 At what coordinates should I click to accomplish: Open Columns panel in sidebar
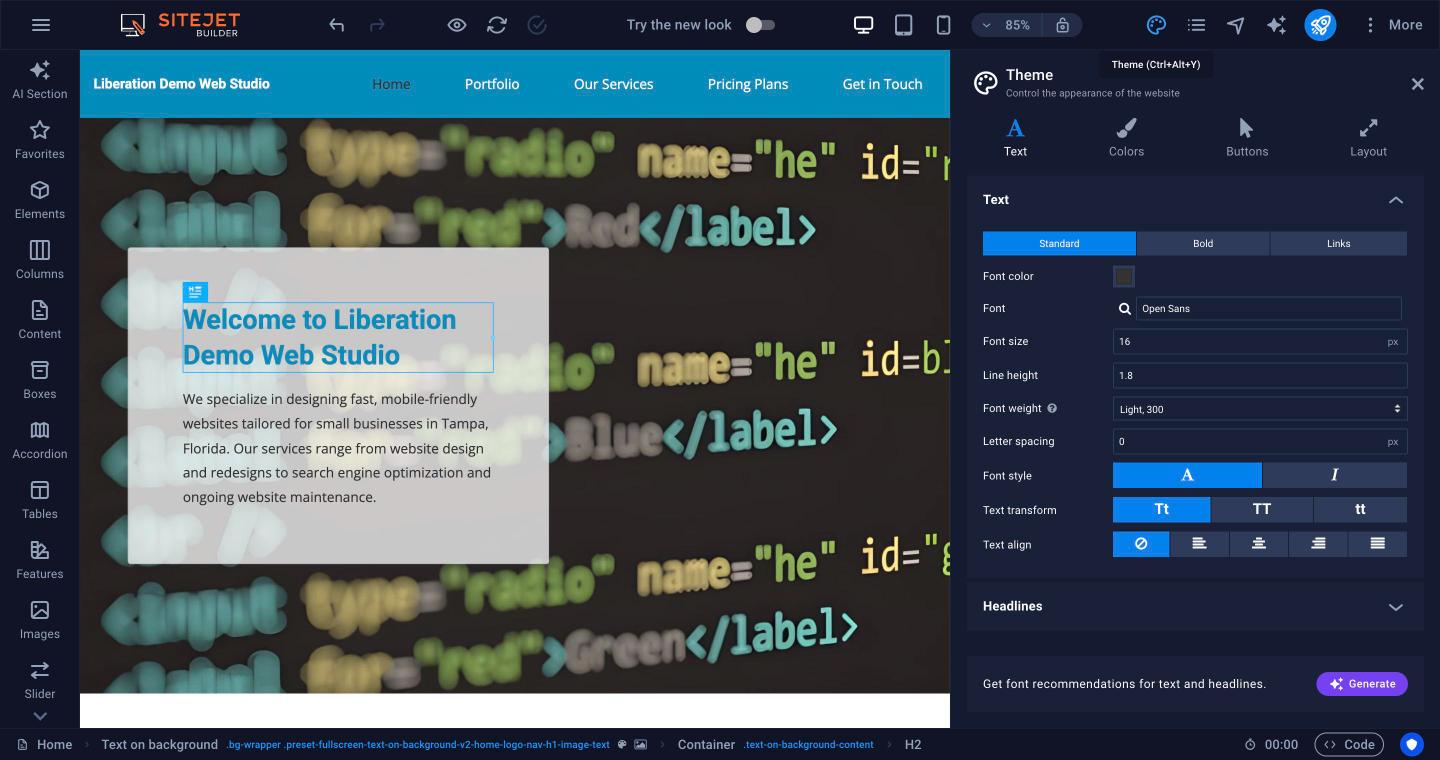(40, 260)
